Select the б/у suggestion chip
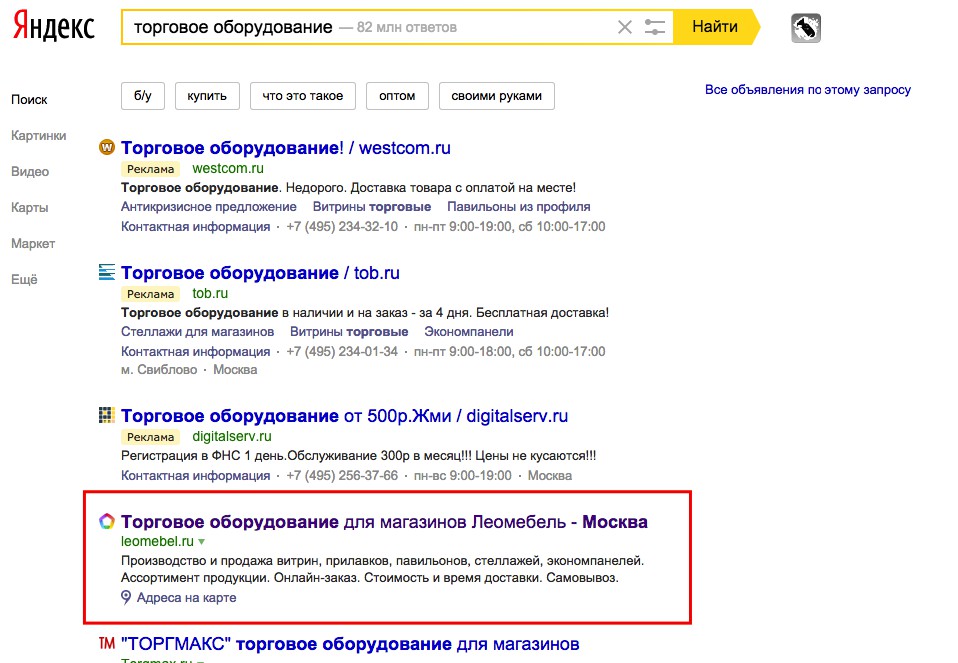The image size is (958, 663). pyautogui.click(x=143, y=96)
